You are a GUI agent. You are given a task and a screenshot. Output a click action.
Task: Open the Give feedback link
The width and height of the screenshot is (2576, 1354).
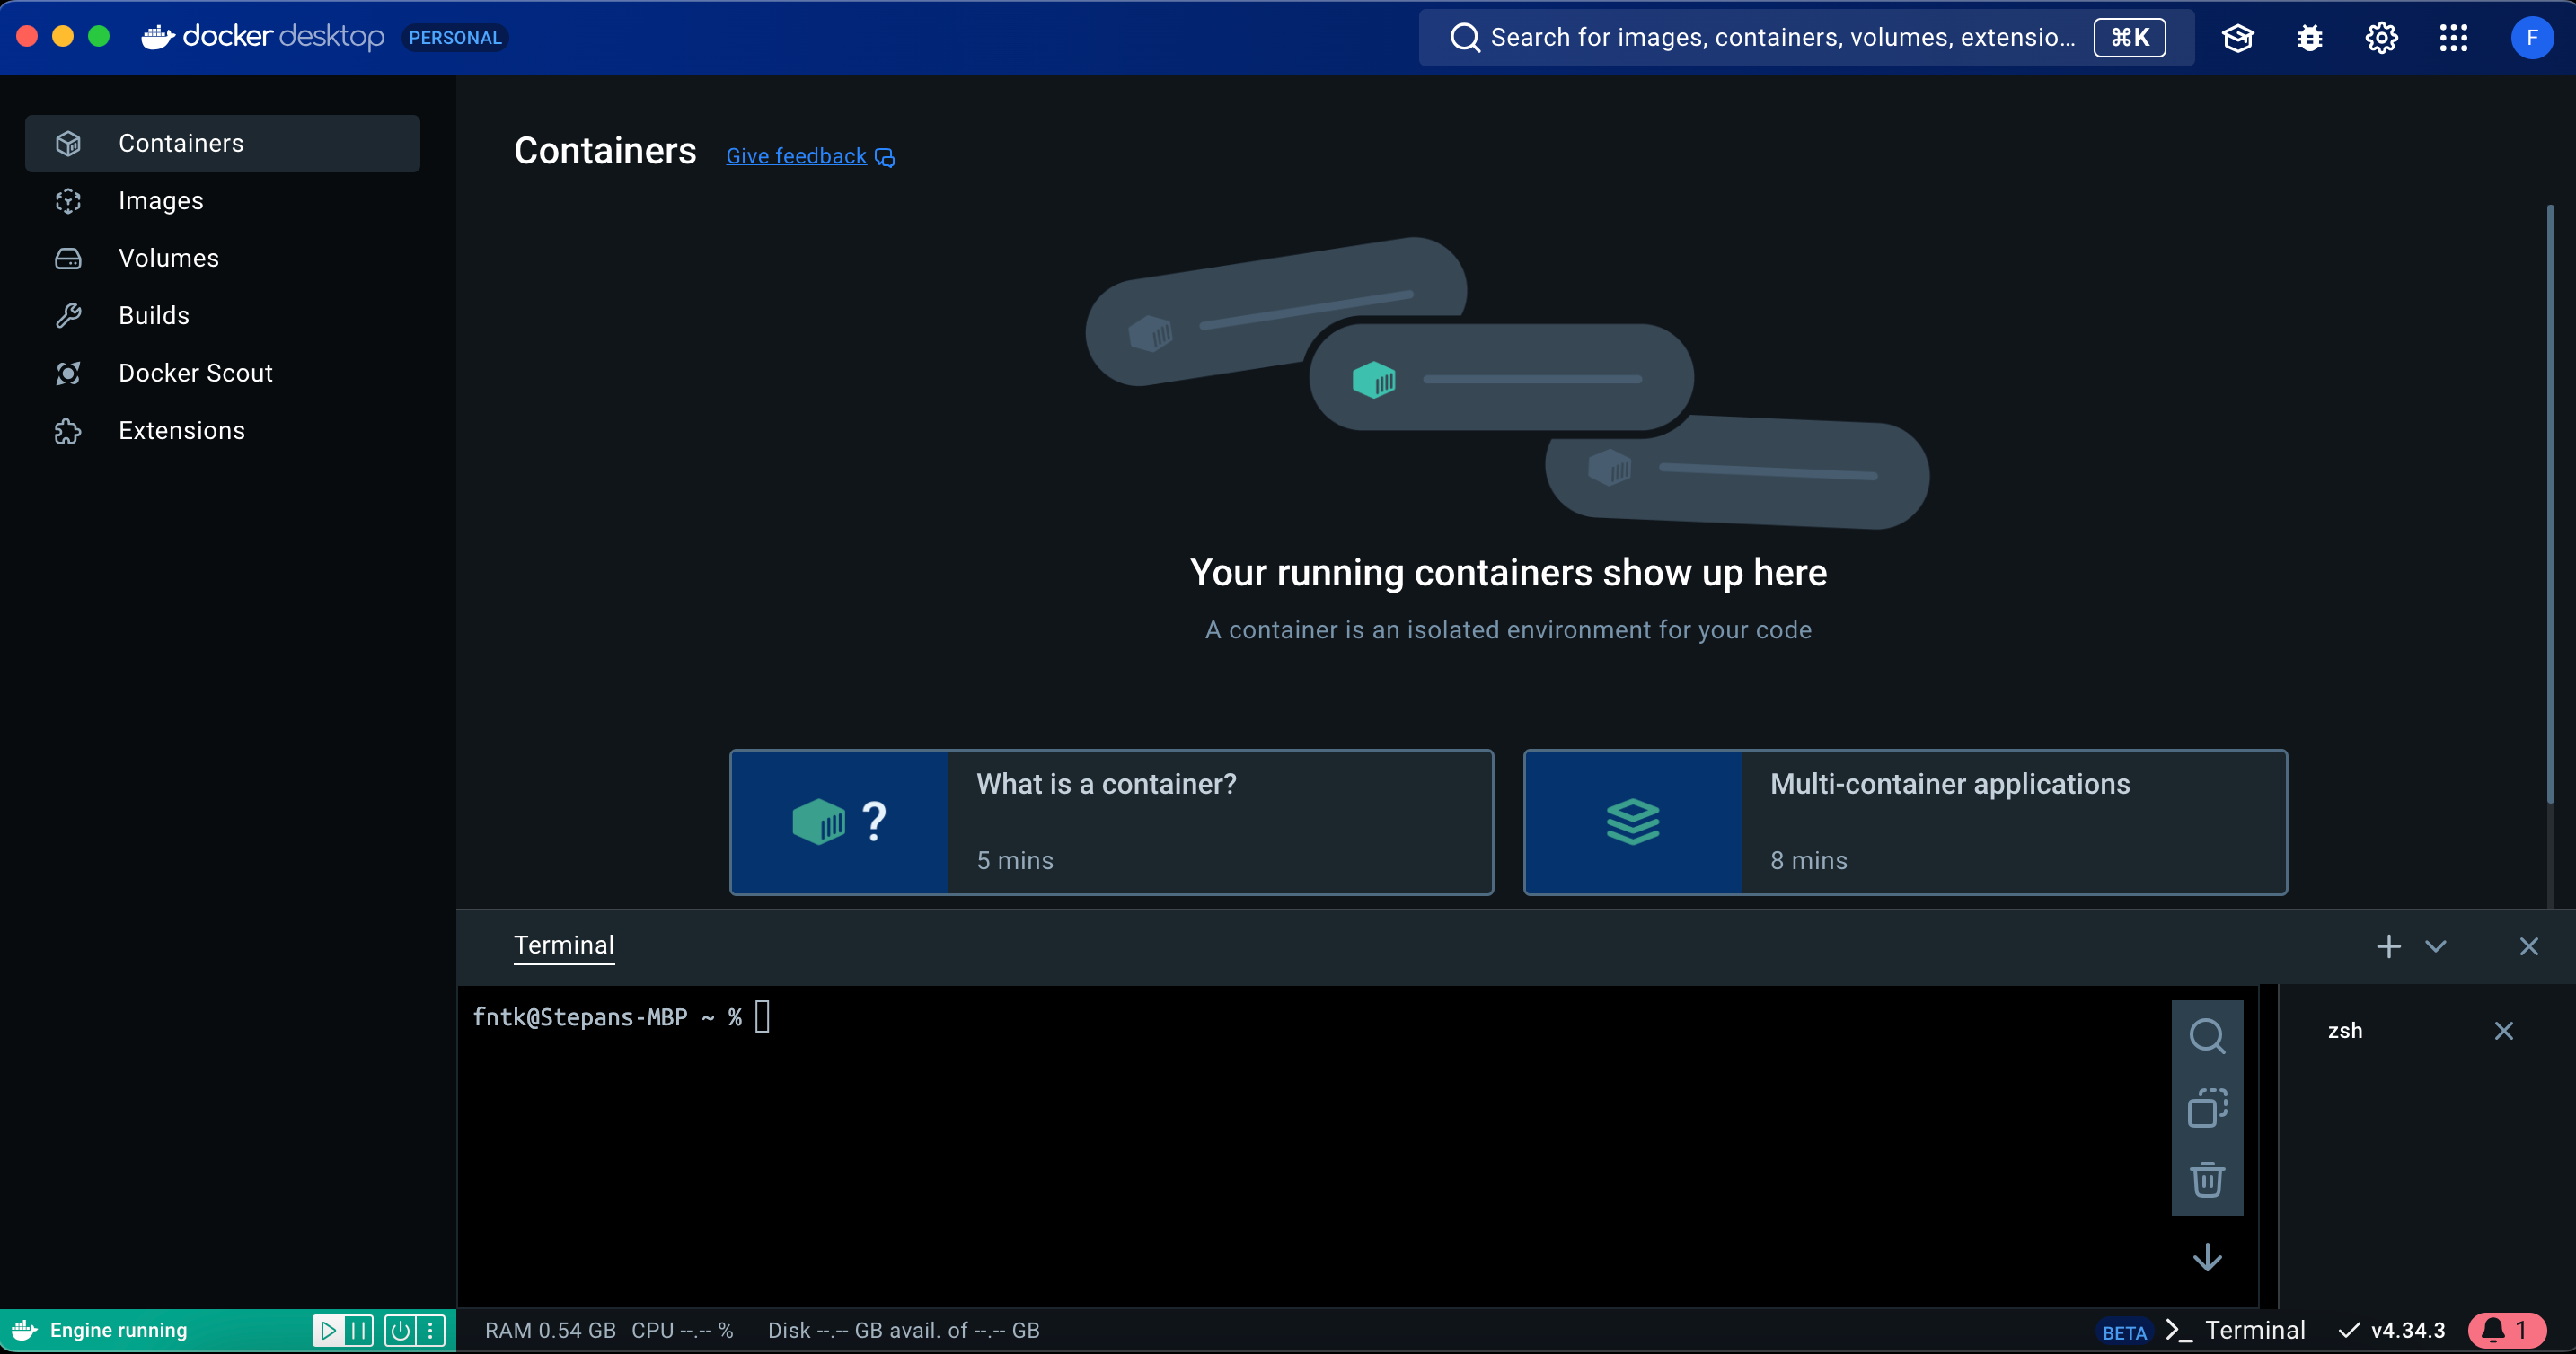(x=795, y=155)
